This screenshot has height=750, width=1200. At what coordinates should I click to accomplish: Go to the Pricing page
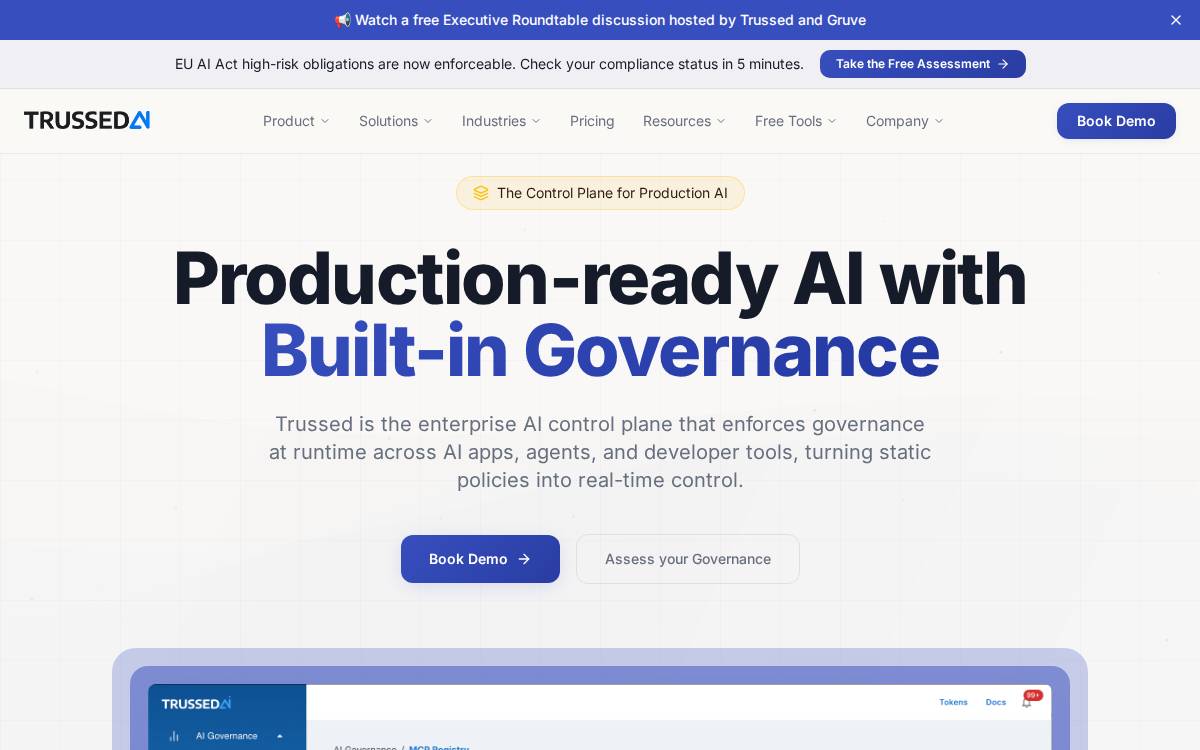tap(592, 121)
